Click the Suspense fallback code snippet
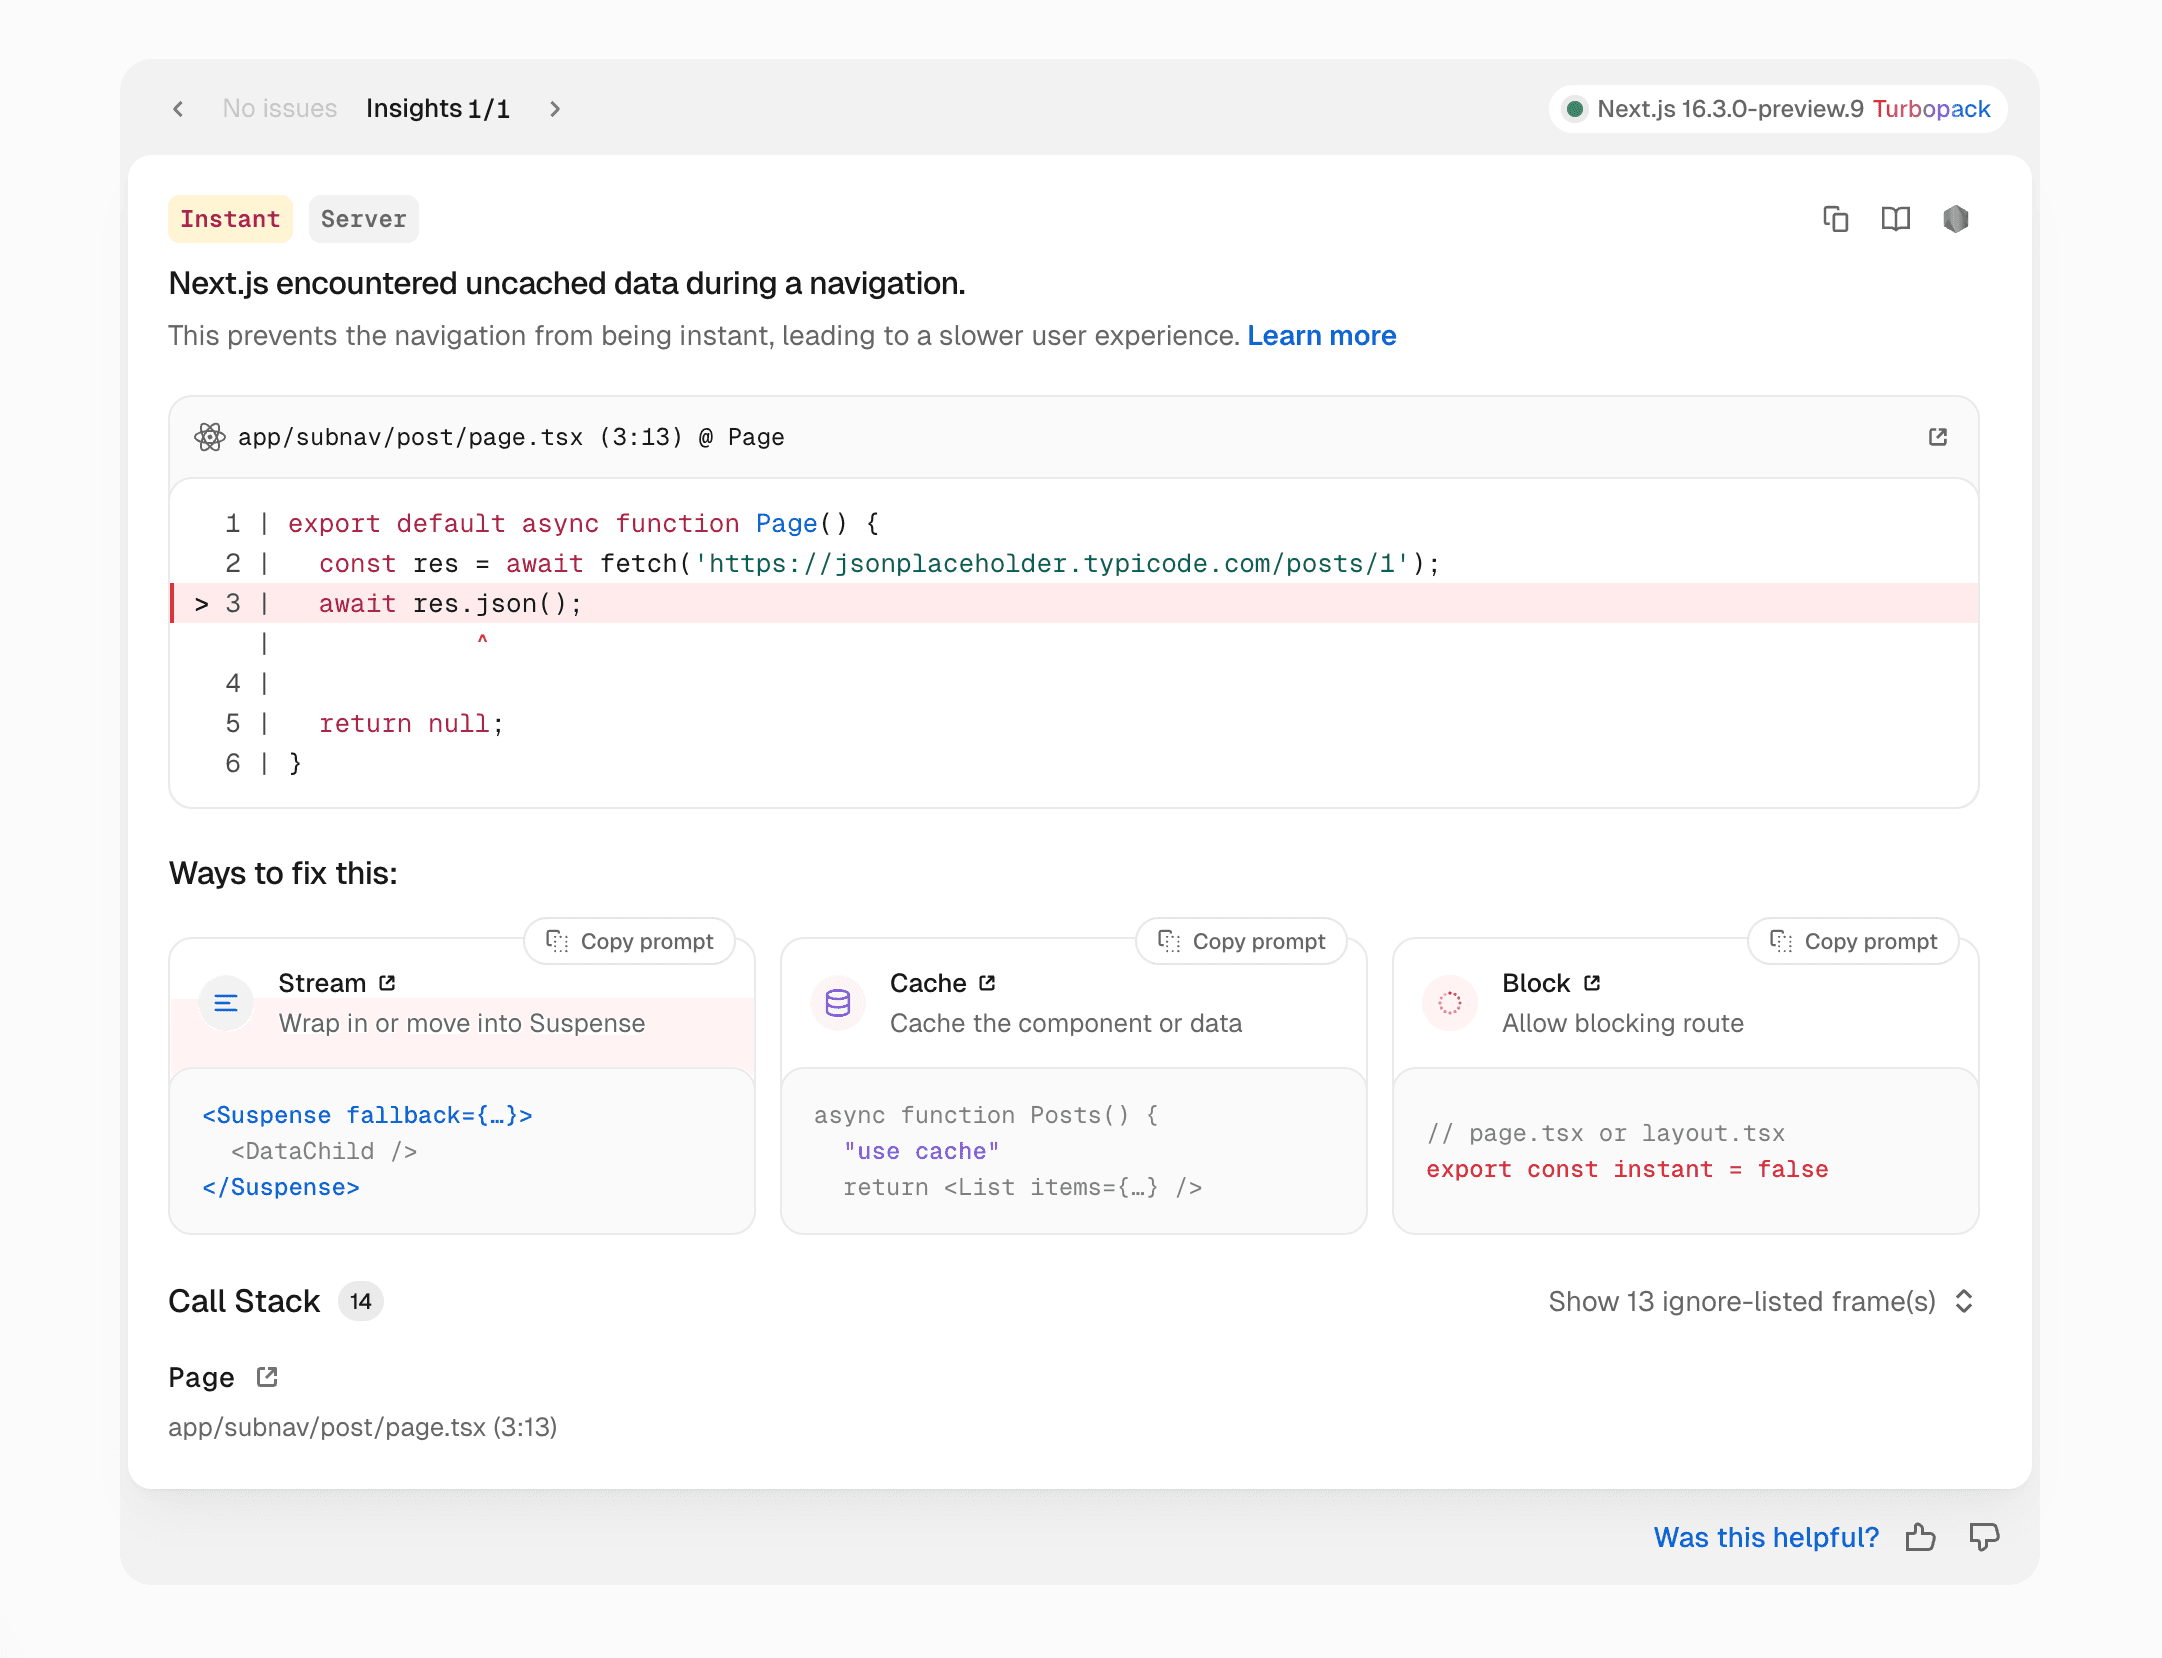Screen dimensions: 2162x1658 click(367, 1115)
